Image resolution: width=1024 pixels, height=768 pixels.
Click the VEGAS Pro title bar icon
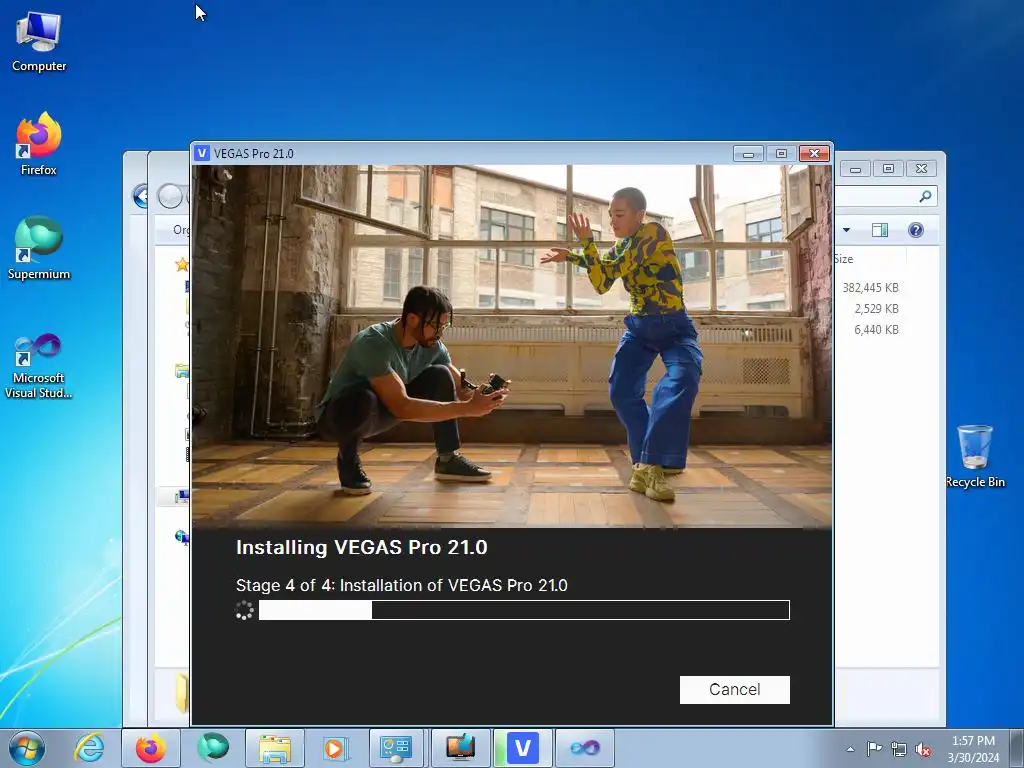click(202, 153)
